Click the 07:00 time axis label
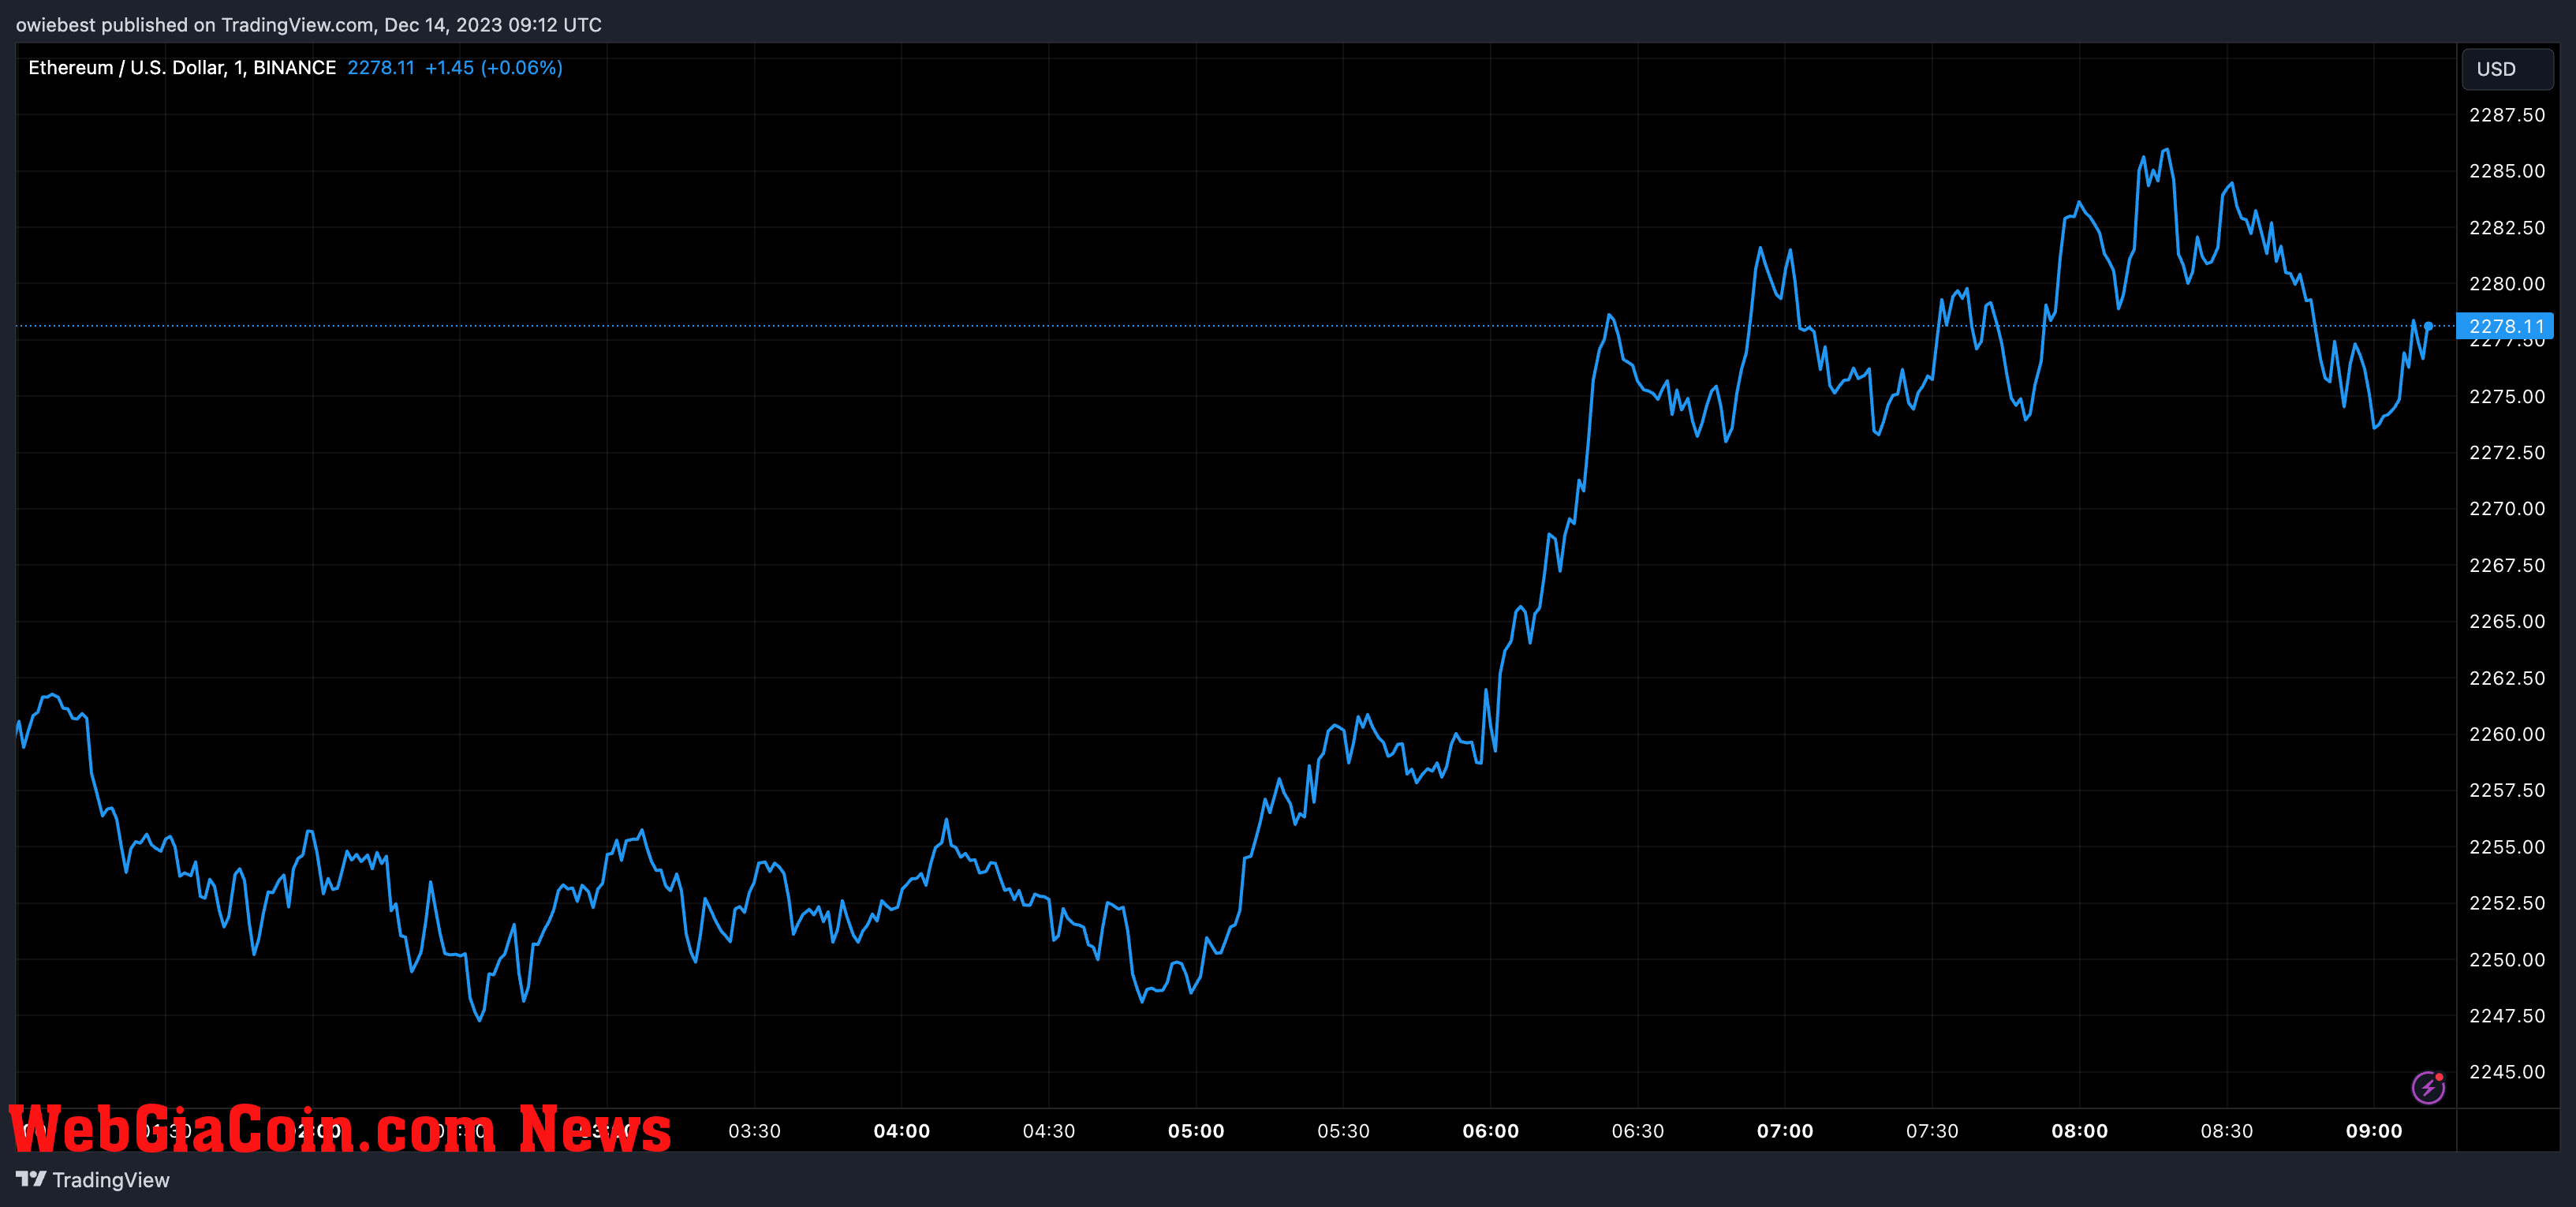Image resolution: width=2576 pixels, height=1207 pixels. pos(1785,1131)
